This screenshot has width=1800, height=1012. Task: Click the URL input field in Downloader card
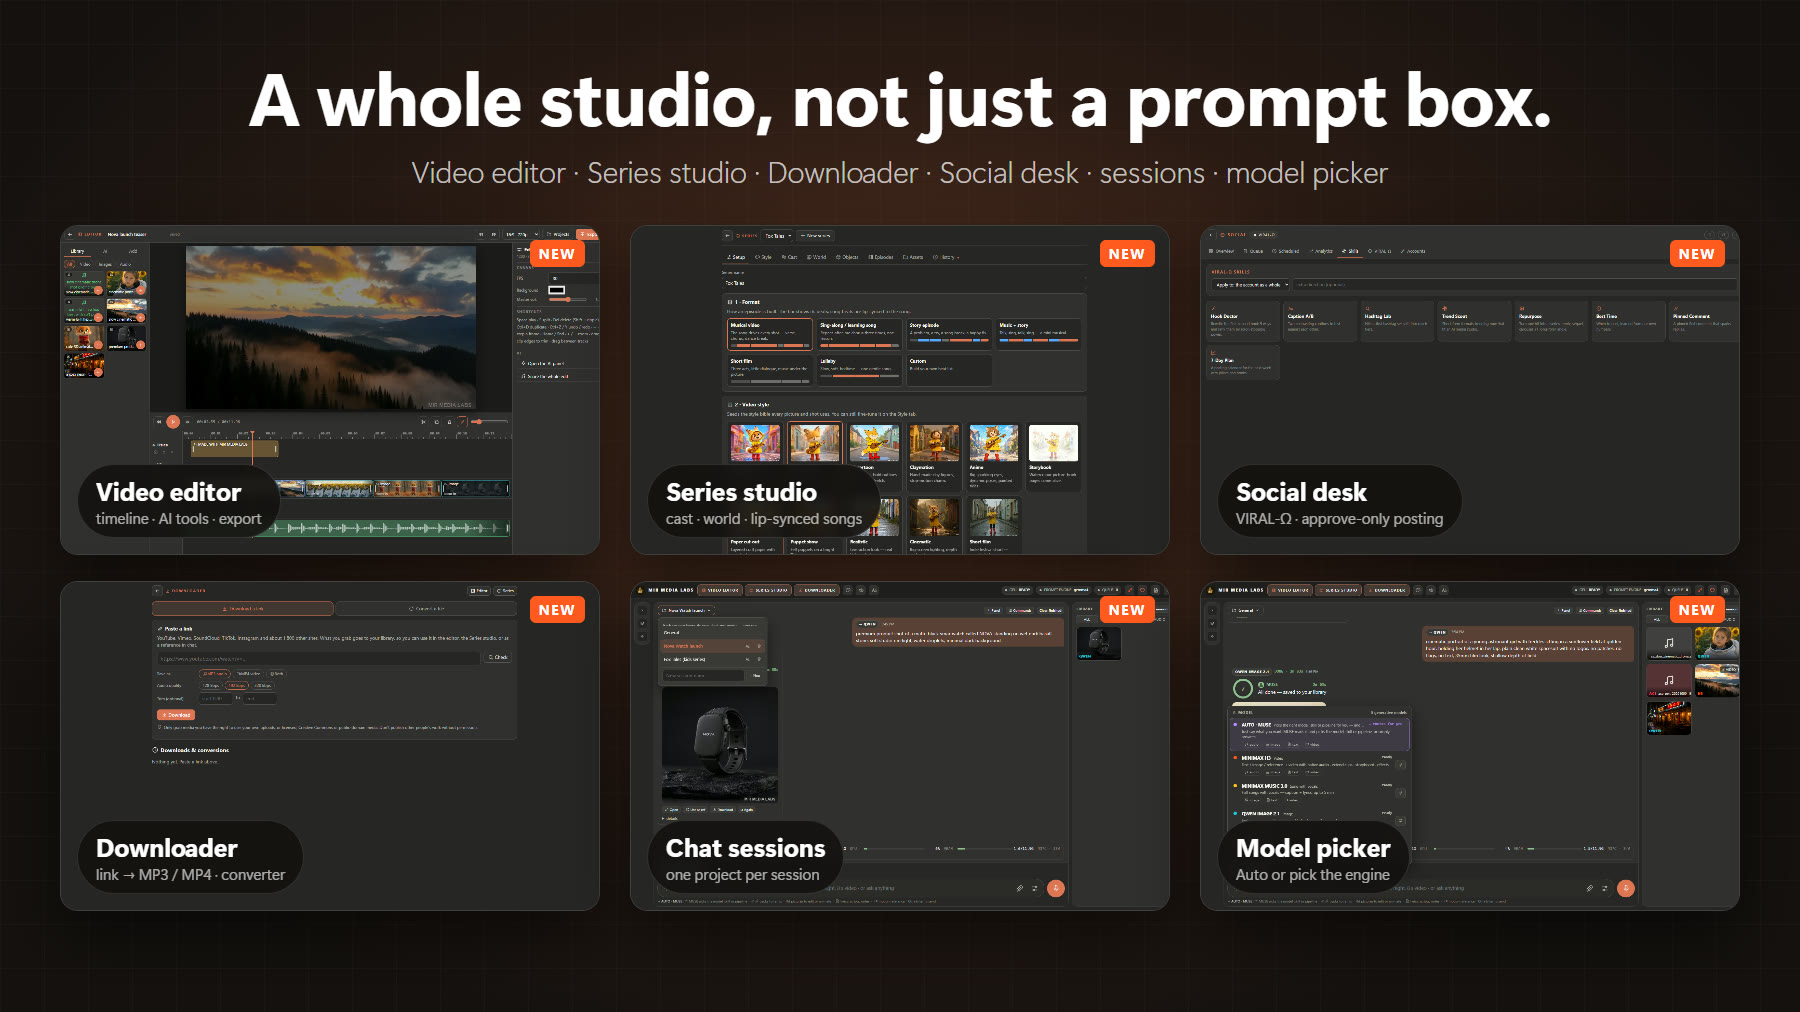click(x=318, y=658)
